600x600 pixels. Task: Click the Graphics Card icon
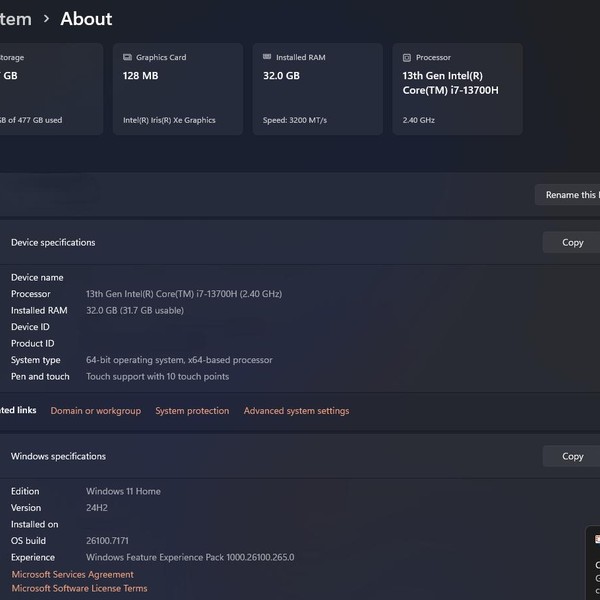[127, 58]
